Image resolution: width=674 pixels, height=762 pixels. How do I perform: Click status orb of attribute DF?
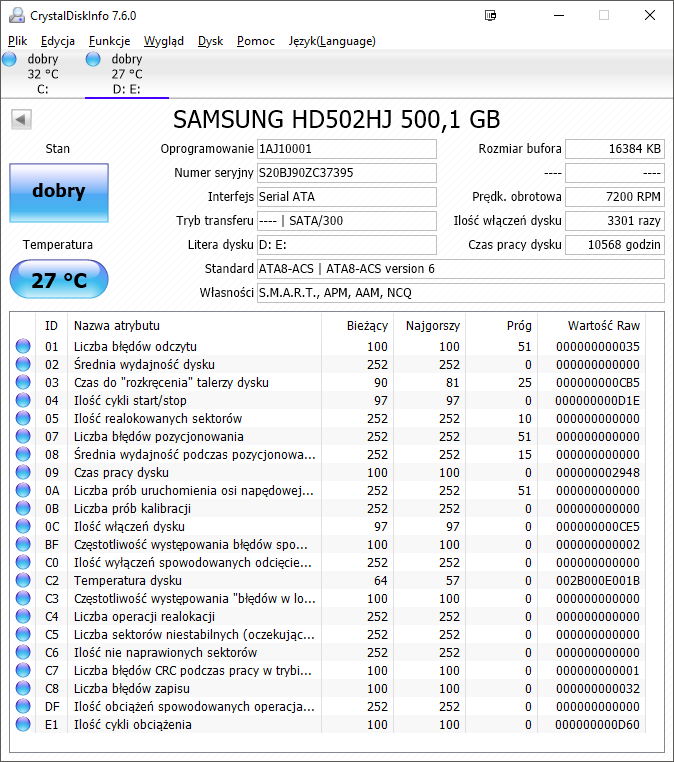(23, 706)
